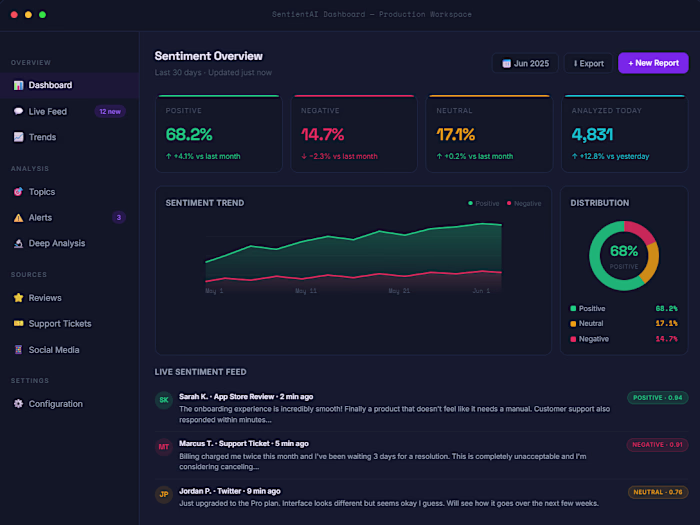Open the Jun 2025 date picker

(x=525, y=63)
